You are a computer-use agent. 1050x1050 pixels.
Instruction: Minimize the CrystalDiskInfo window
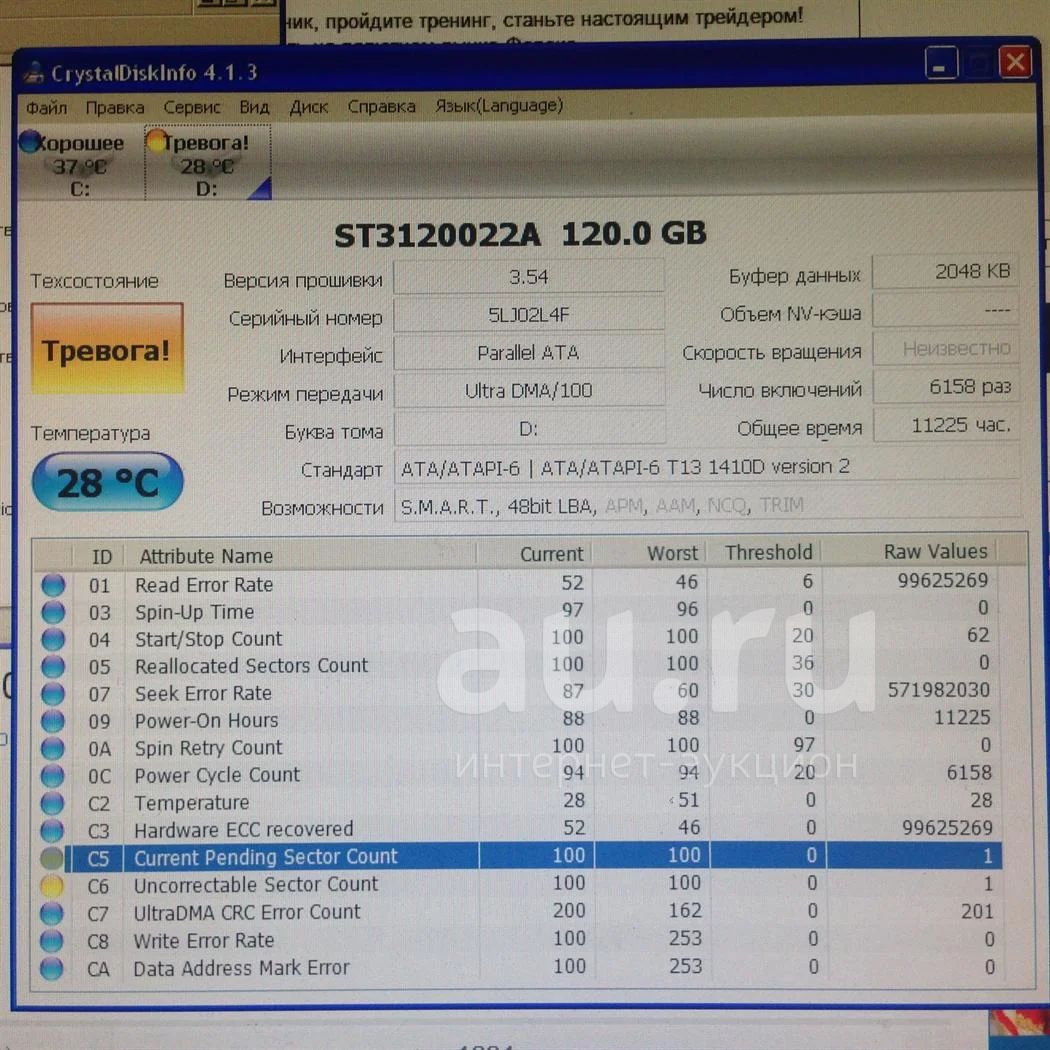pos(941,64)
